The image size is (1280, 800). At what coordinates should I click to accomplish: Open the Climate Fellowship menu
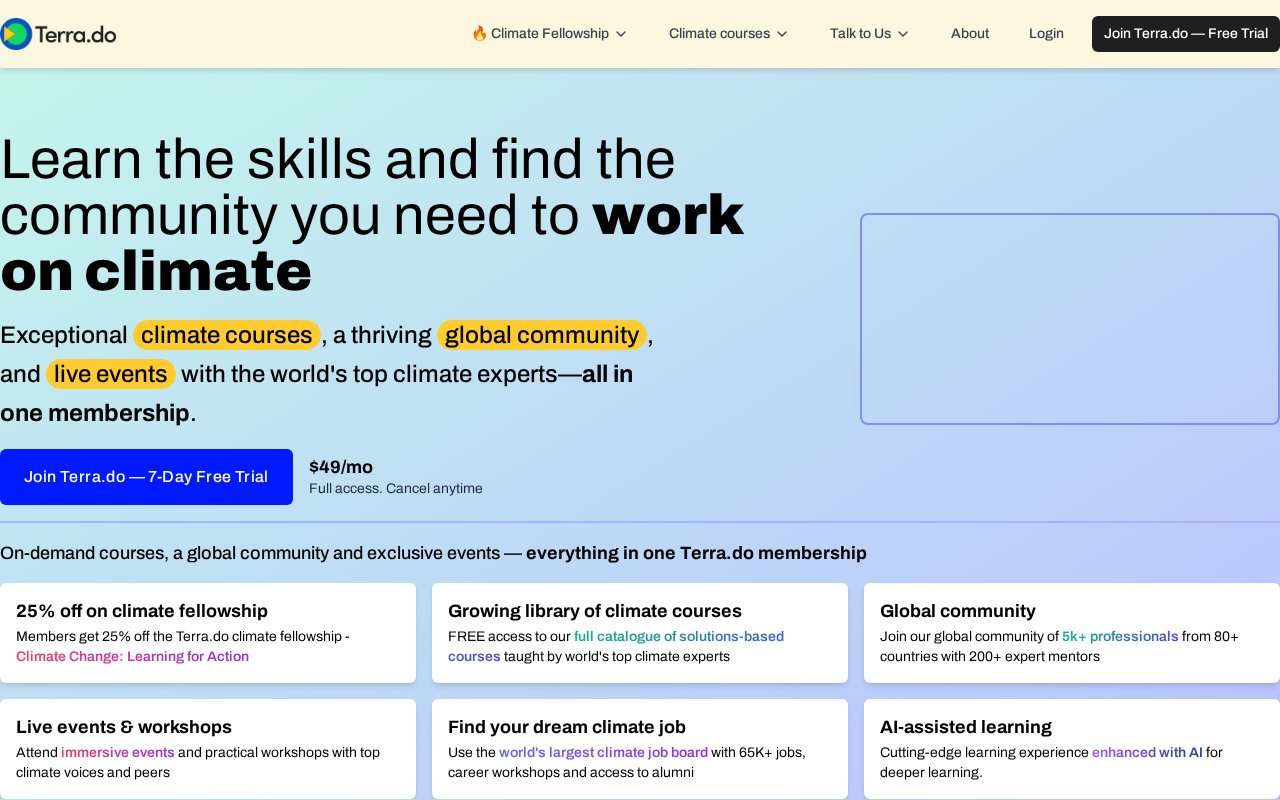pos(549,33)
